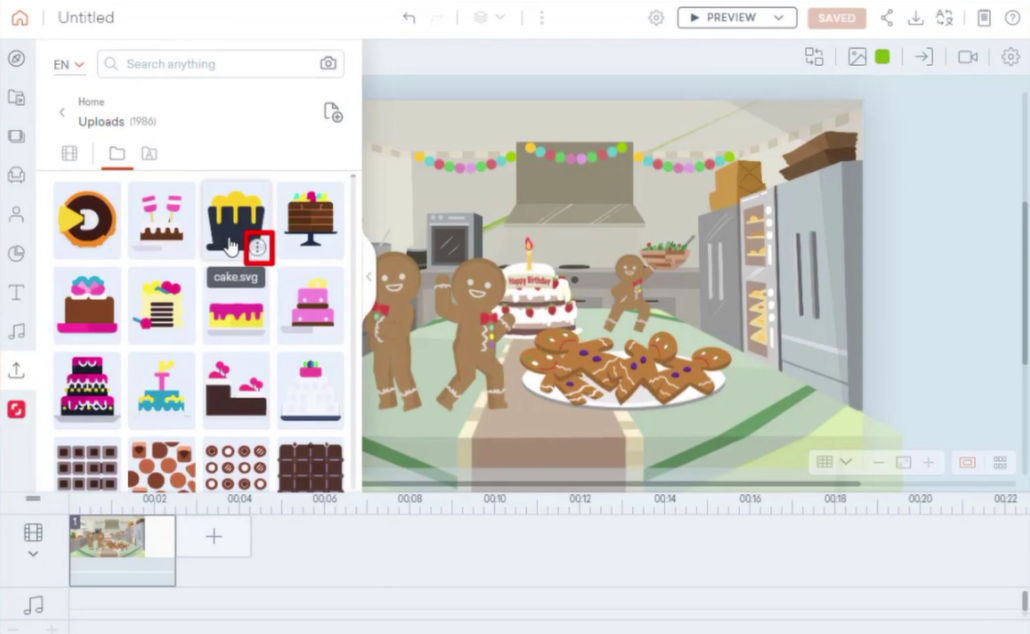The height and width of the screenshot is (634, 1030).
Task: Click the Home icon in top-left corner
Action: 19,18
